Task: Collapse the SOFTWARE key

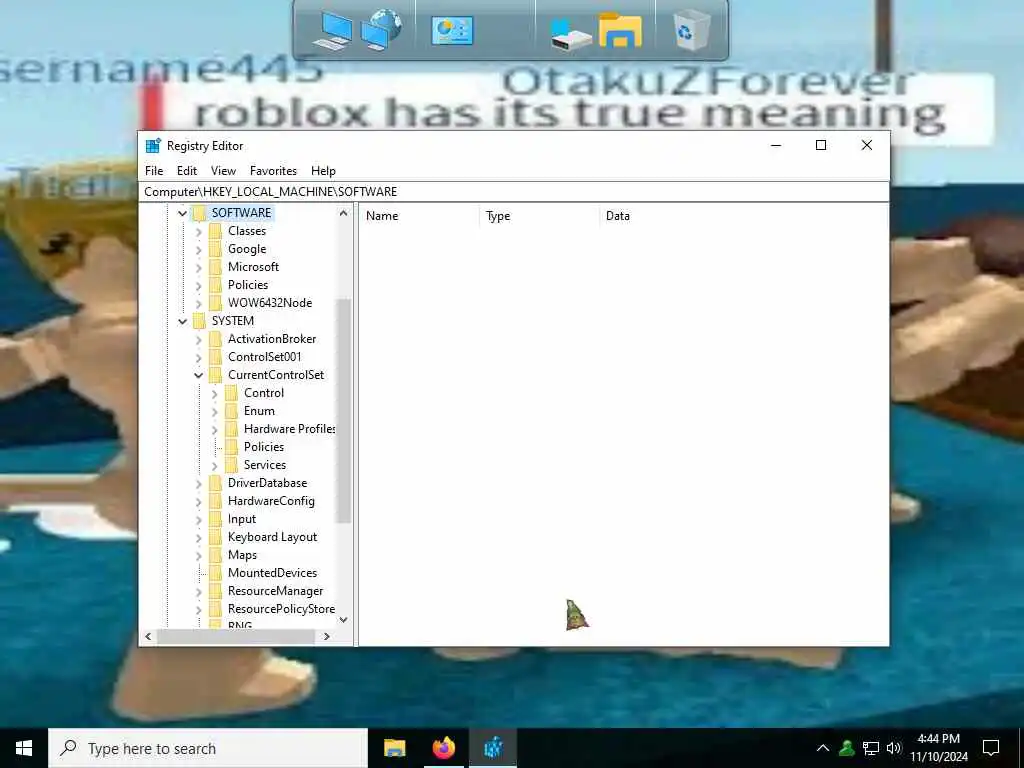Action: pyautogui.click(x=182, y=213)
